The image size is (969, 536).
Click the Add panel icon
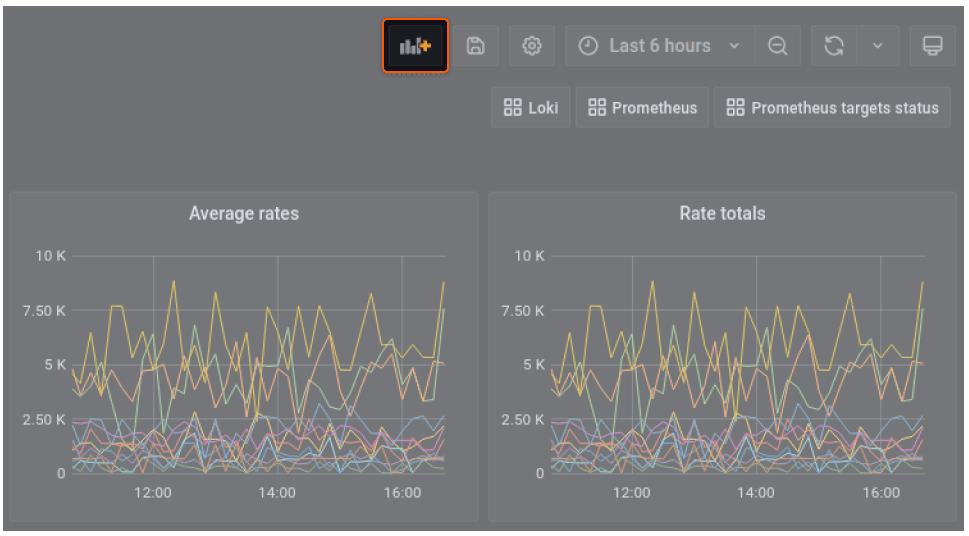(x=415, y=46)
